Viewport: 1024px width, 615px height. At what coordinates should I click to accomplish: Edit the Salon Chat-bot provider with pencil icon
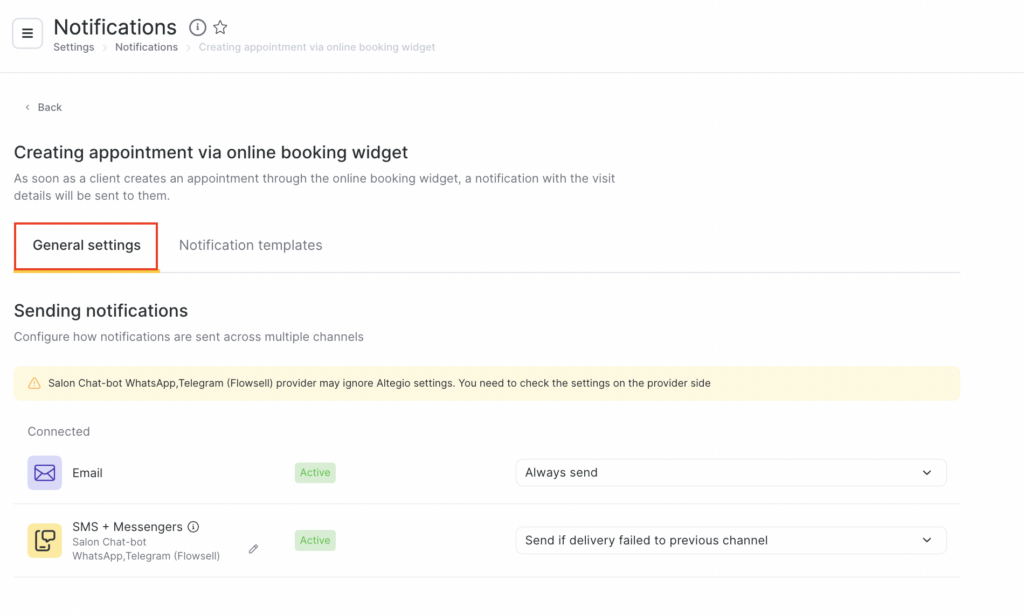point(253,549)
